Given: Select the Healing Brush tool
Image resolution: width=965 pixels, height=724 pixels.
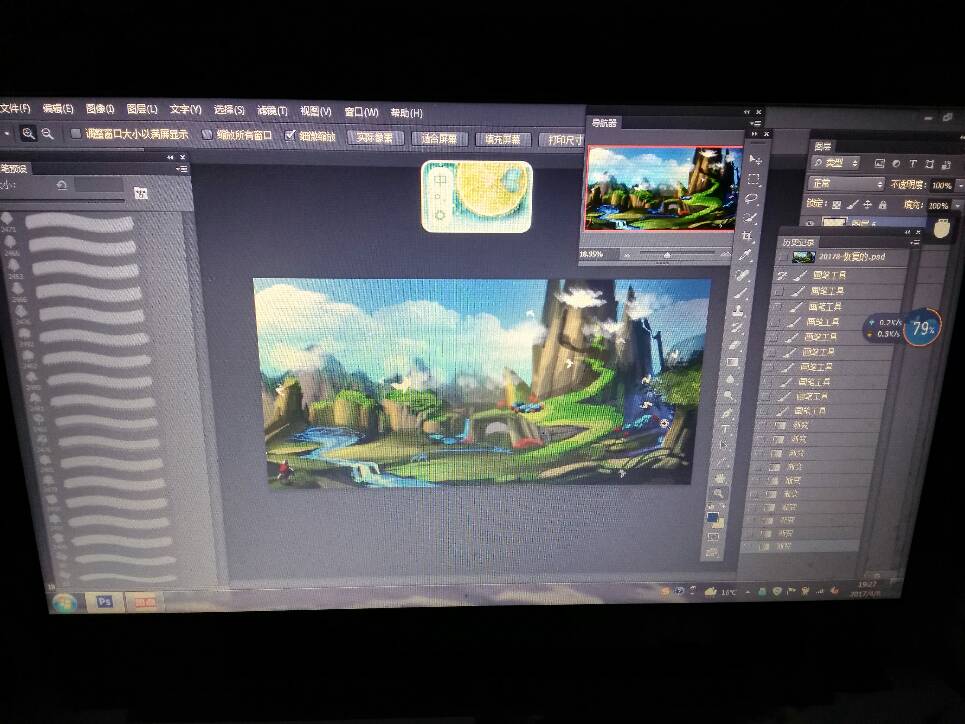Looking at the screenshot, I should click(743, 275).
